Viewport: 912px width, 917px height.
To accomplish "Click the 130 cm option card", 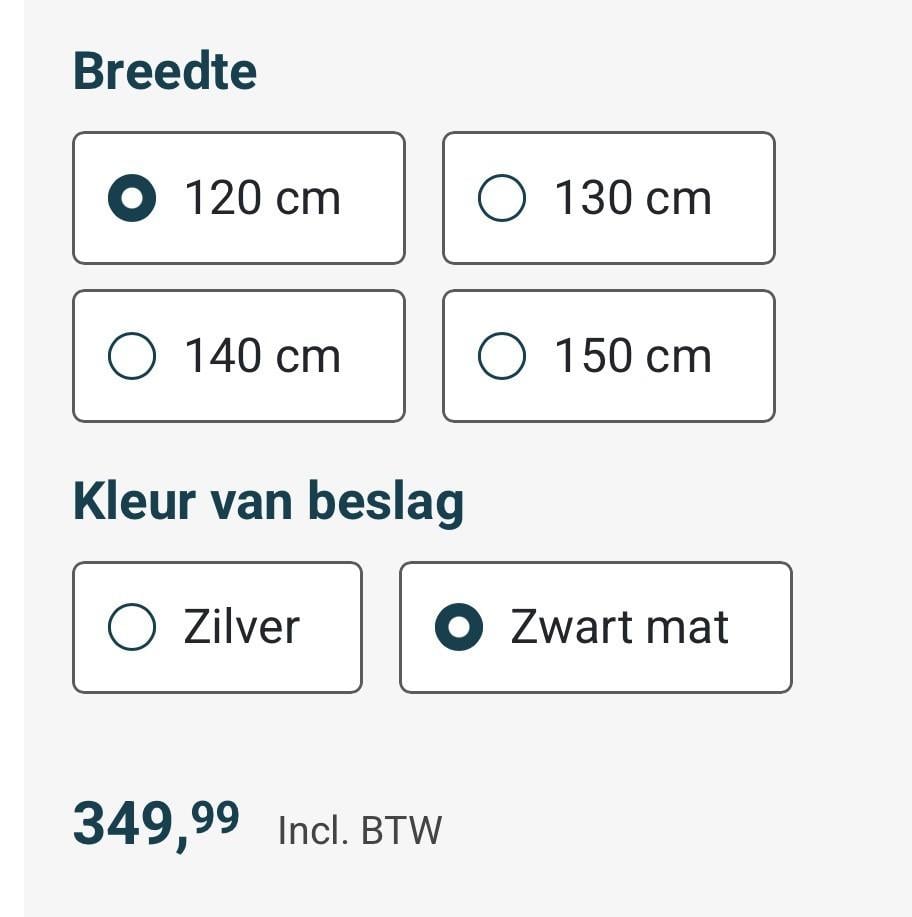I will tap(608, 197).
